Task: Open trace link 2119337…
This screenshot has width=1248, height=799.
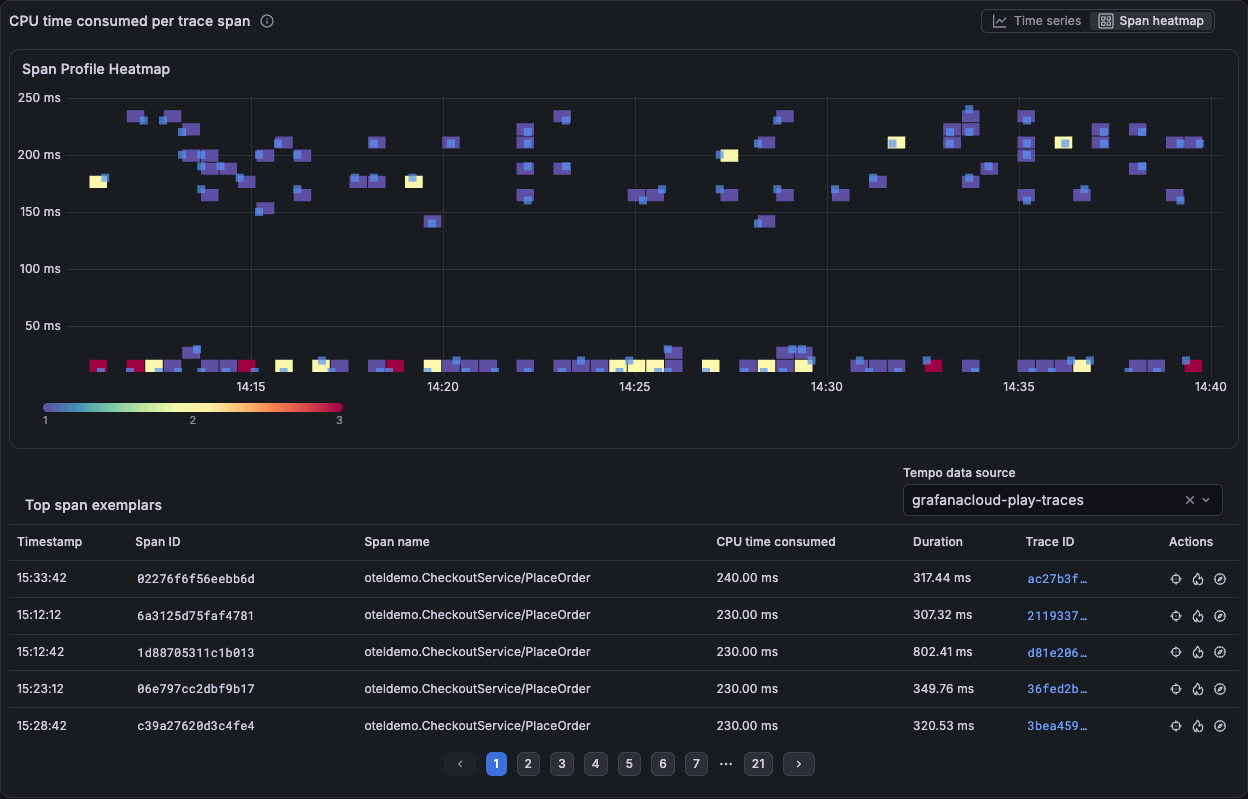Action: coord(1057,616)
